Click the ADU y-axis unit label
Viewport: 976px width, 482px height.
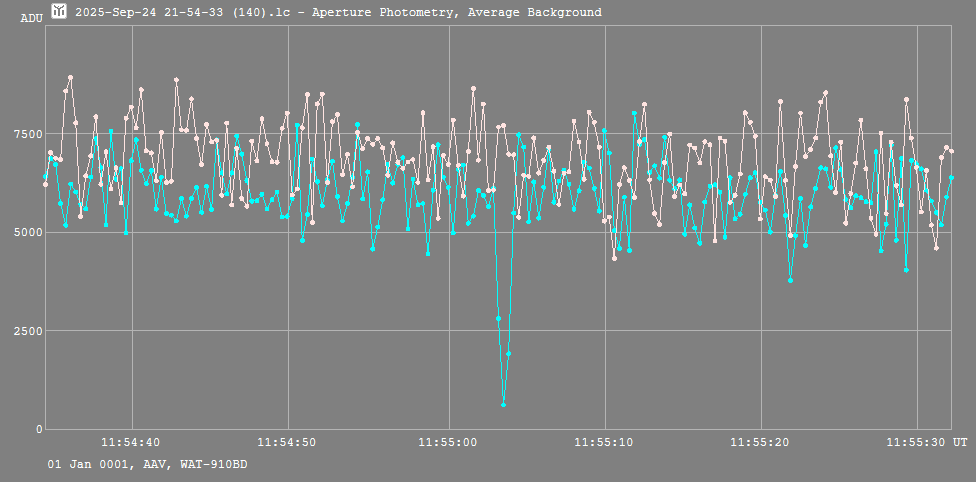[x=31, y=18]
